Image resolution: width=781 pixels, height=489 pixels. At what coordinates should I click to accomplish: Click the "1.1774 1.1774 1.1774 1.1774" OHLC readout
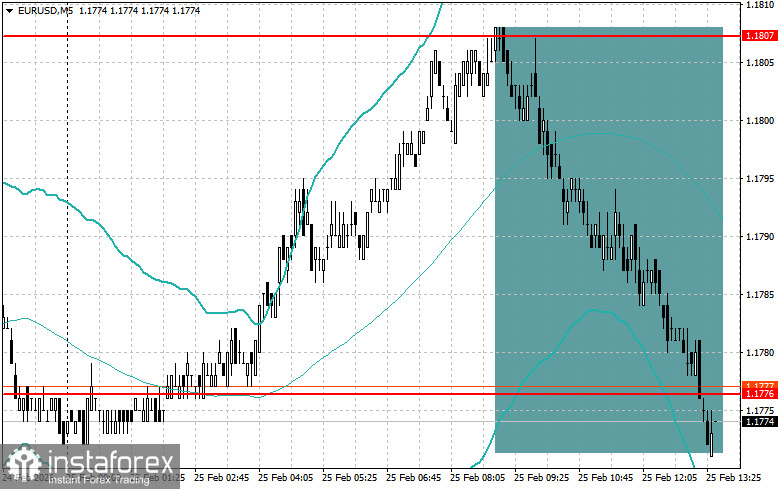[x=139, y=10]
